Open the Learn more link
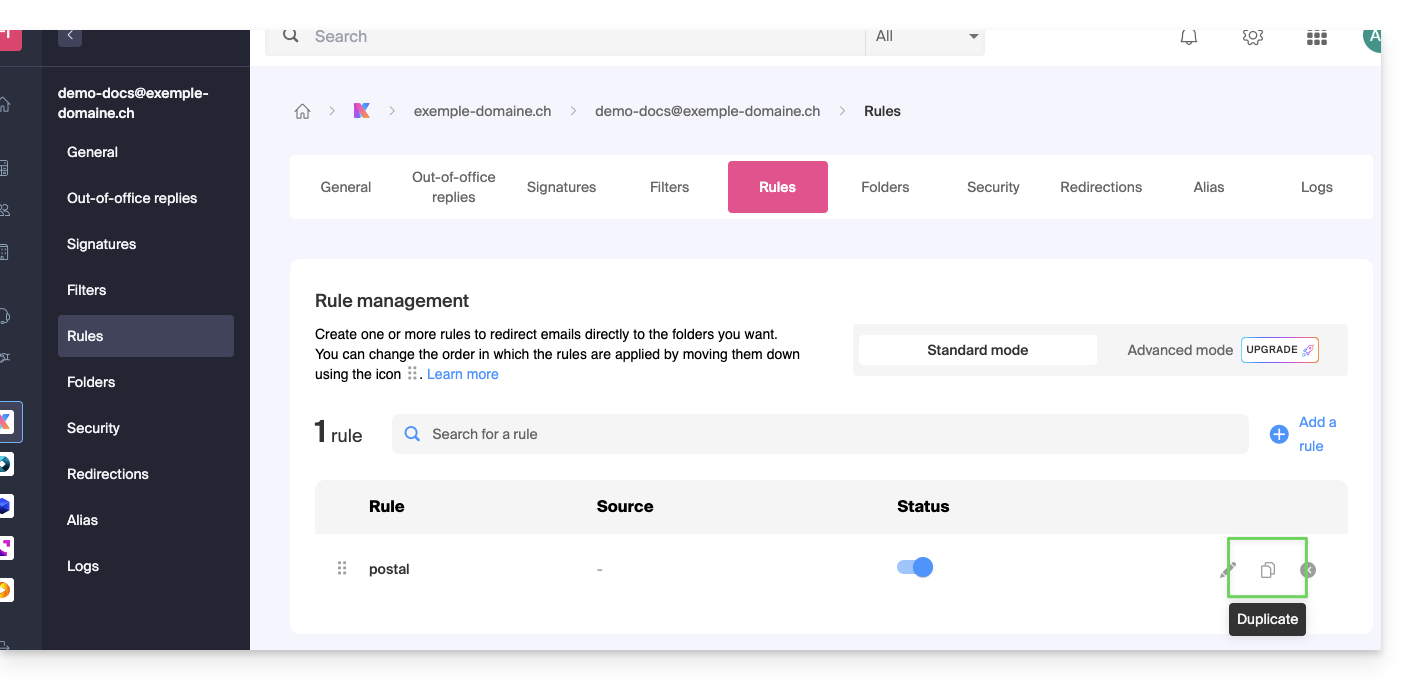Image resolution: width=1411 pixels, height=680 pixels. pos(462,374)
